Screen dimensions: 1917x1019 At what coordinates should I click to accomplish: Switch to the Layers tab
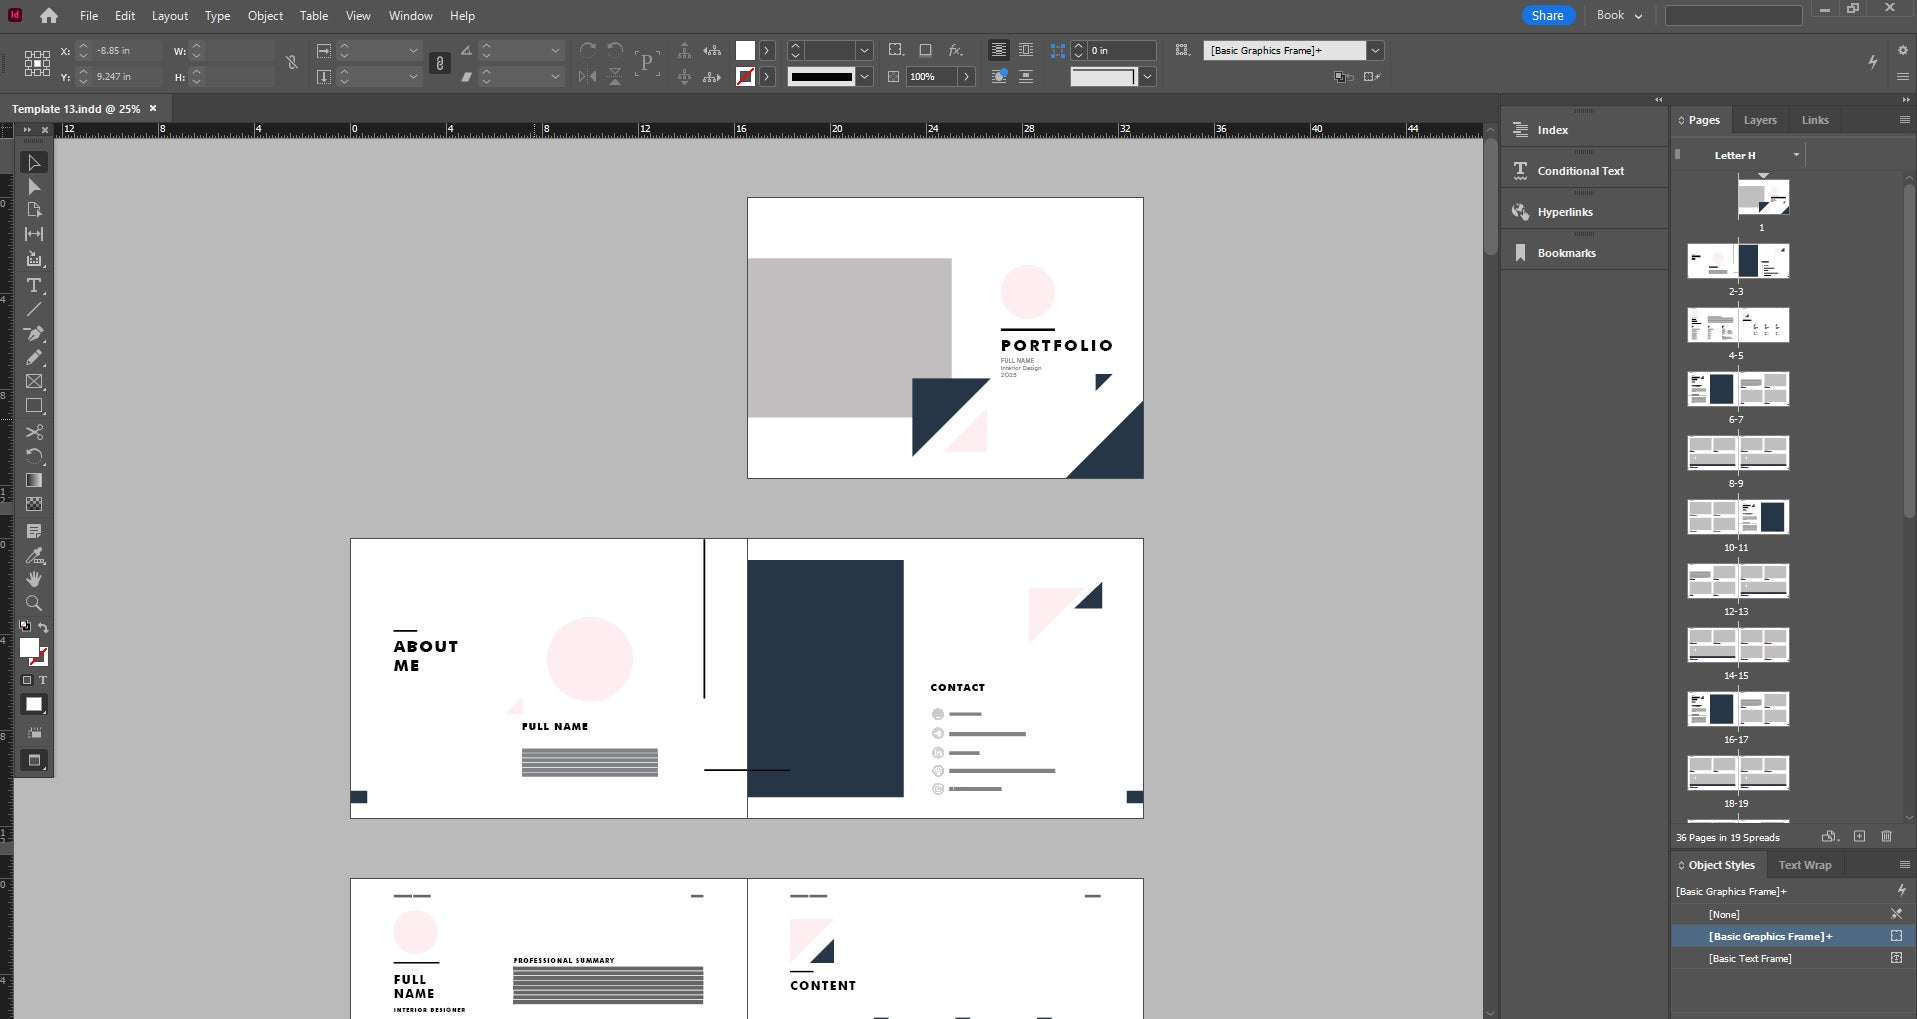(x=1759, y=120)
